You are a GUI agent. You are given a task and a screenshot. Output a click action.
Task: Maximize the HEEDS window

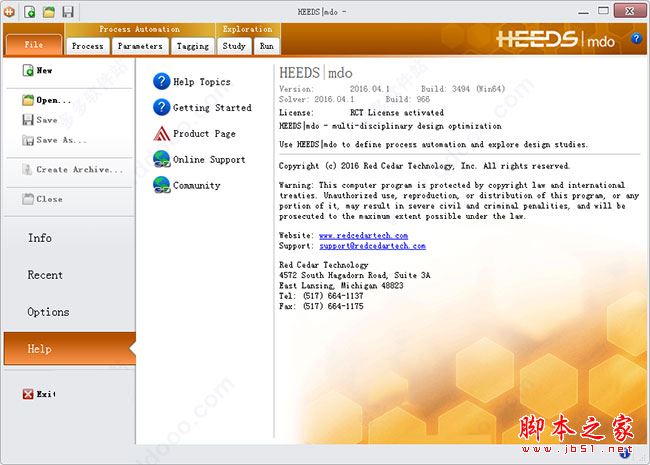tap(604, 11)
